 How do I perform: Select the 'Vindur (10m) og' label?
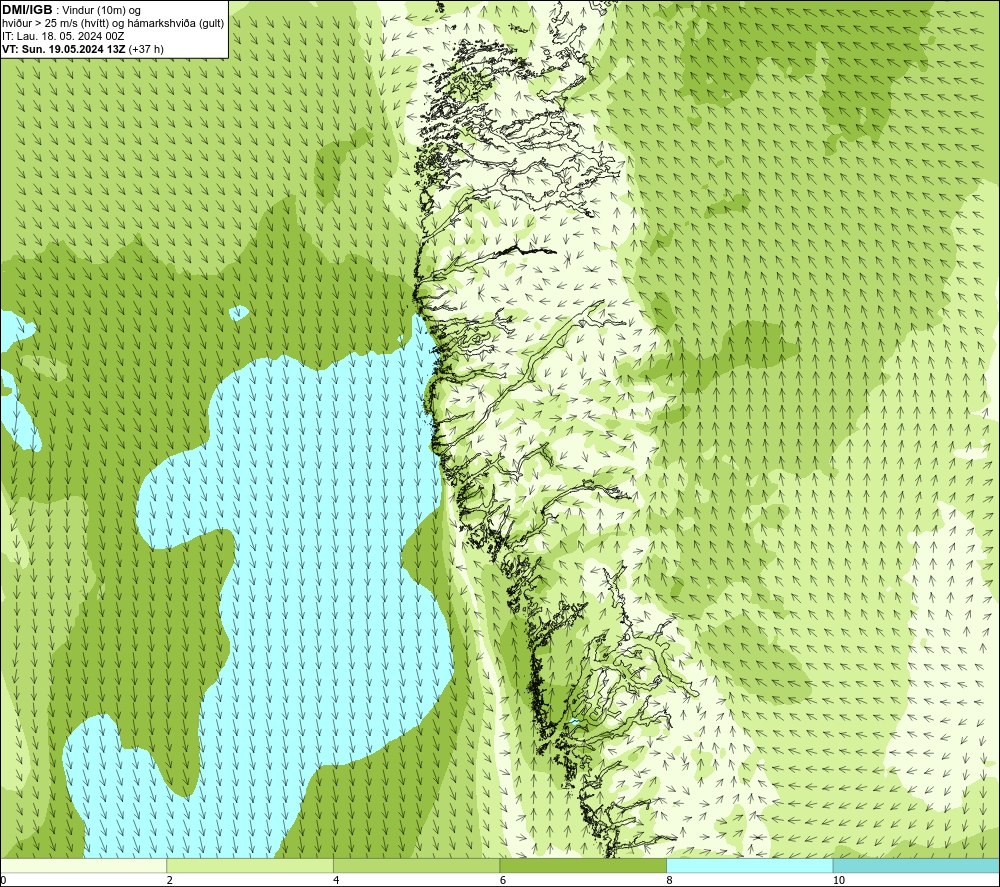(x=103, y=10)
